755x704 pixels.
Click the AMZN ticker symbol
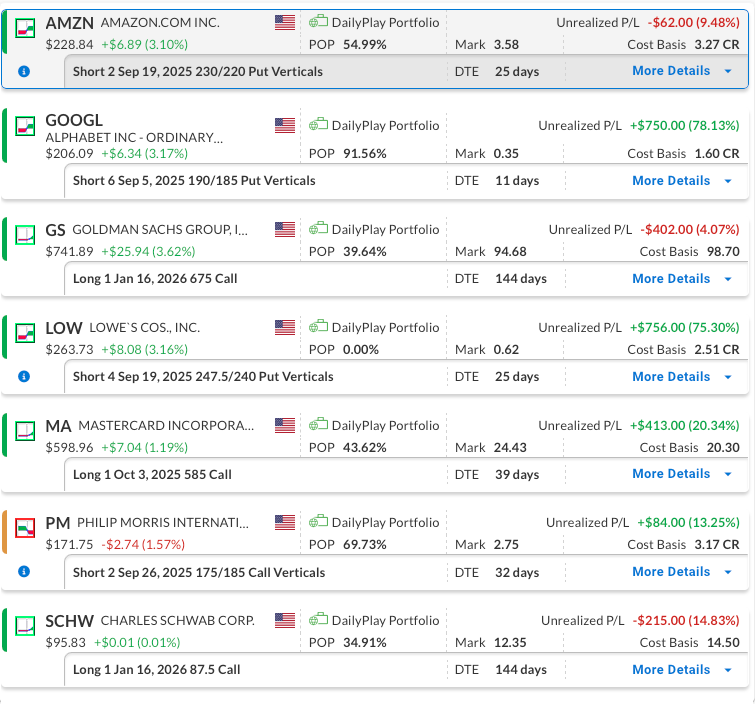(x=70, y=23)
